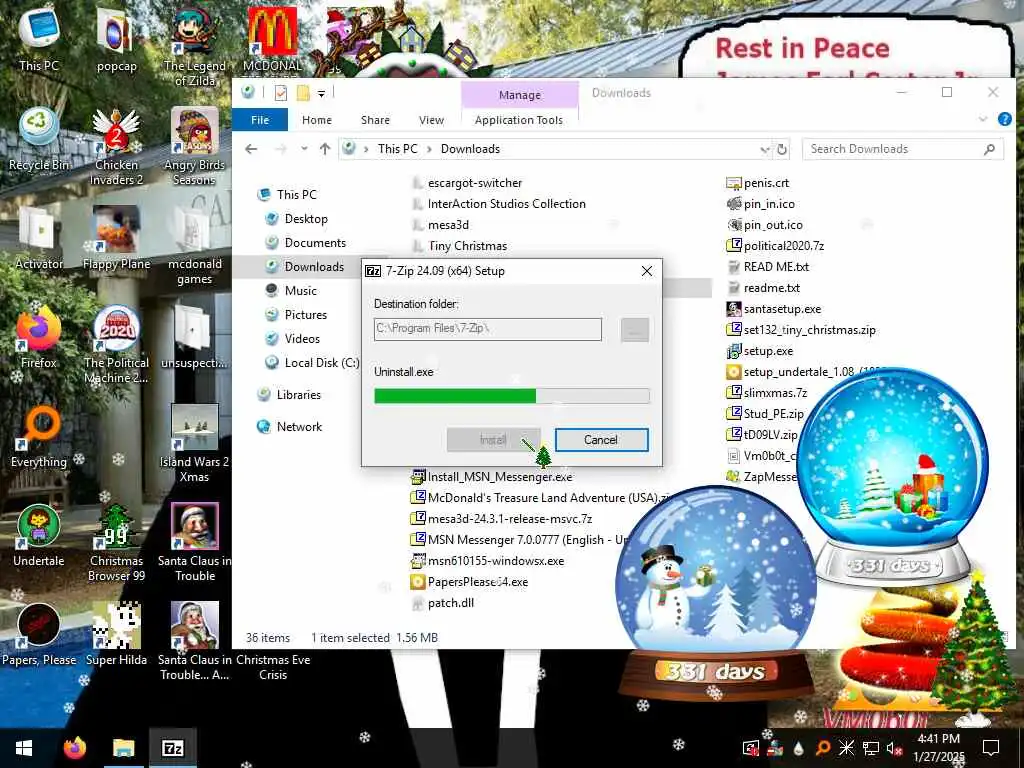Open Quick Access Toolbar customize dropdown
Viewport: 1024px width, 768px height.
tap(321, 93)
